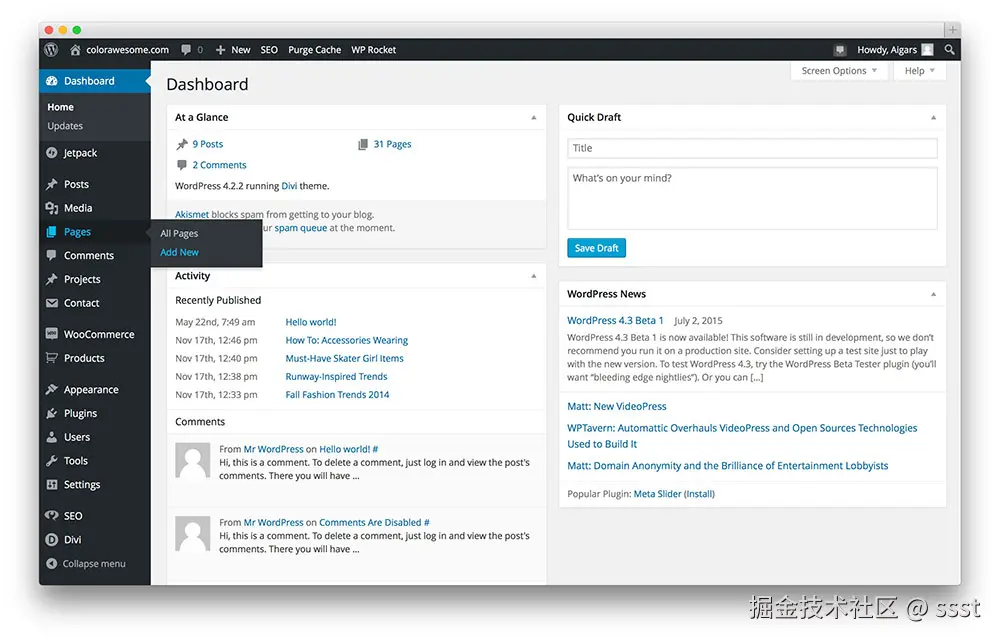This screenshot has height=641, width=1000.
Task: Click the new tab plus button in browser
Action: coord(952,29)
